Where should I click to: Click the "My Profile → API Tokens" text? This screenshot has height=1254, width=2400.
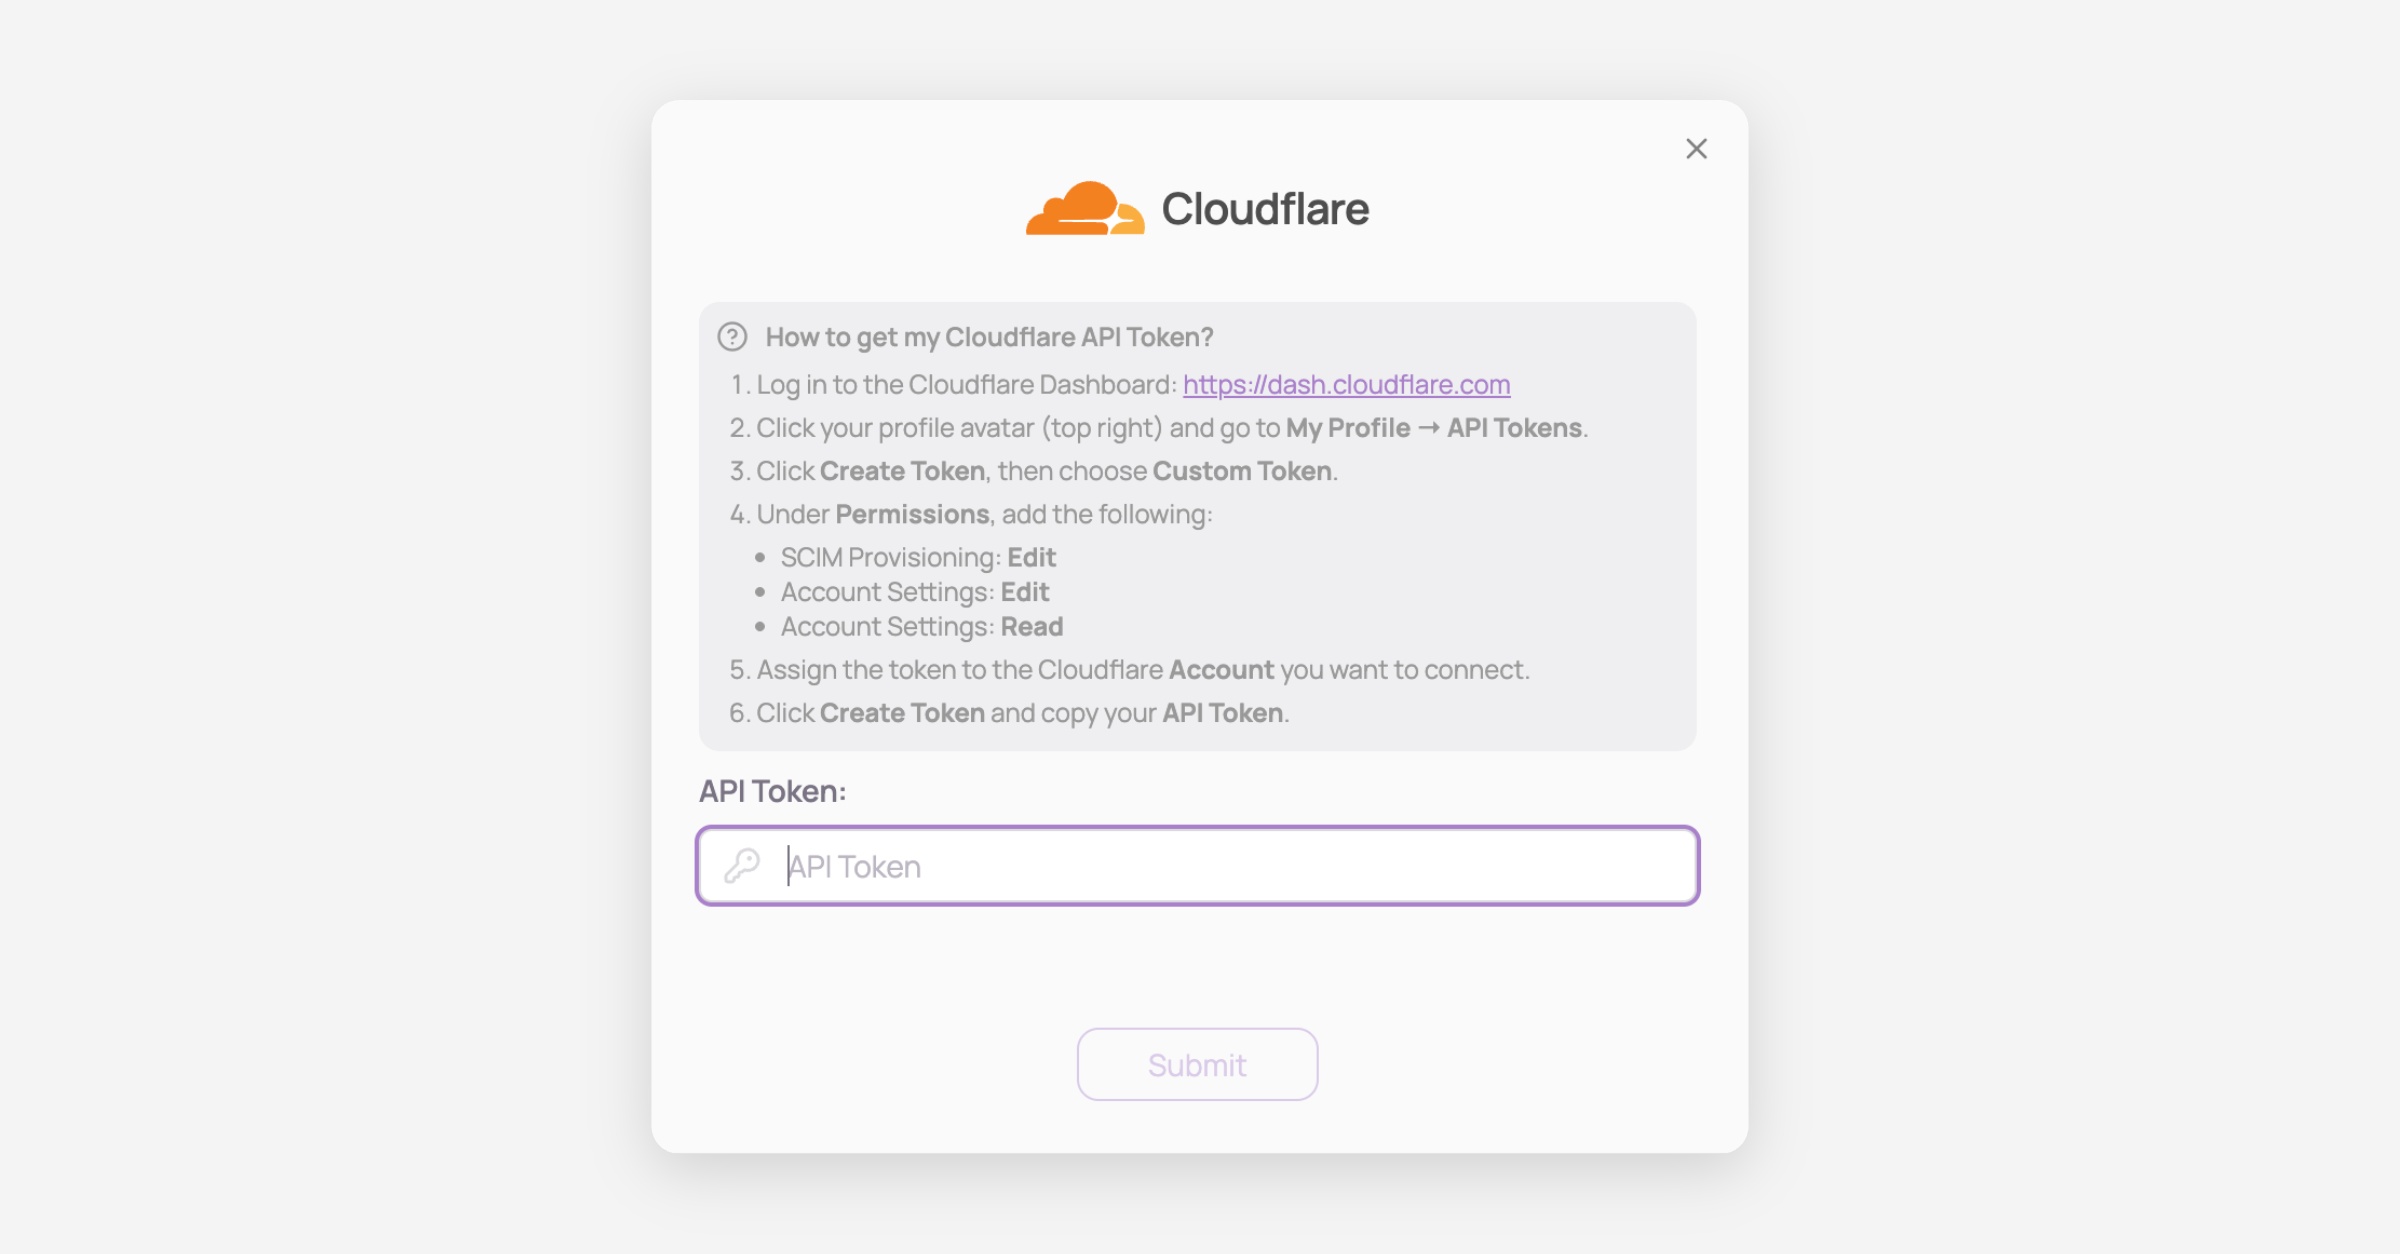1434,428
